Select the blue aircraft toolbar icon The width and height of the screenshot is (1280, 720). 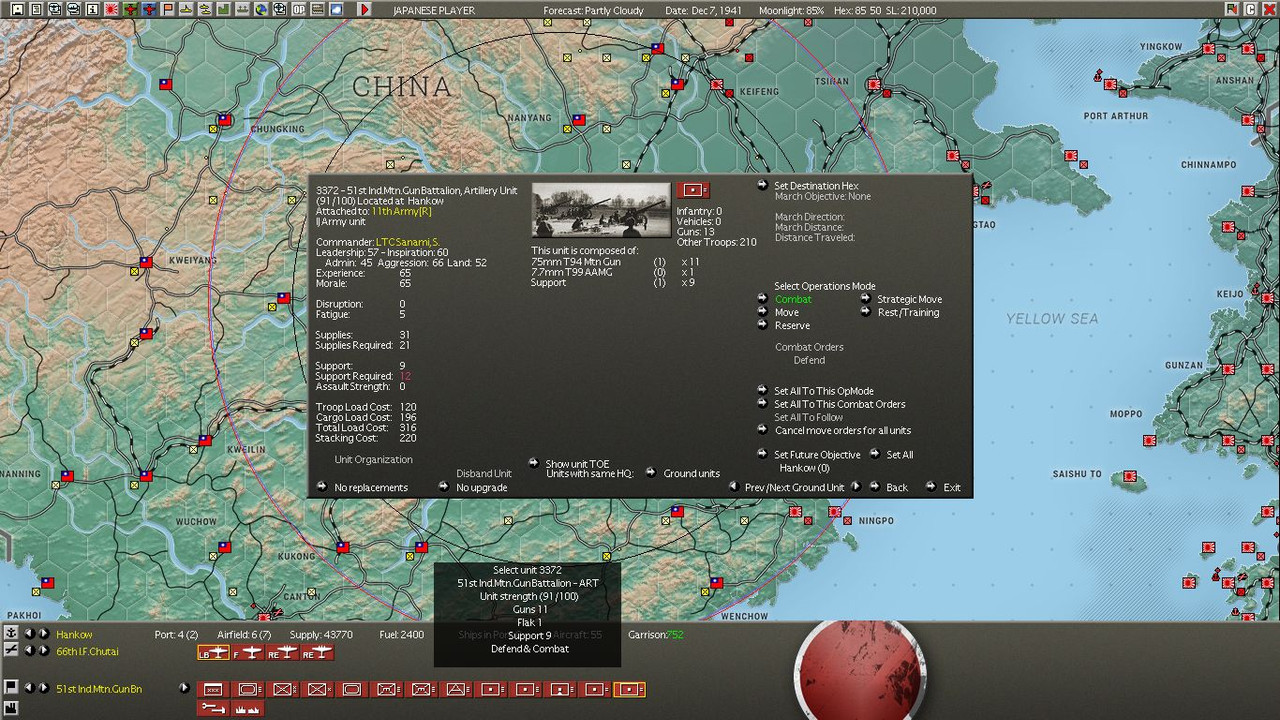coord(149,10)
